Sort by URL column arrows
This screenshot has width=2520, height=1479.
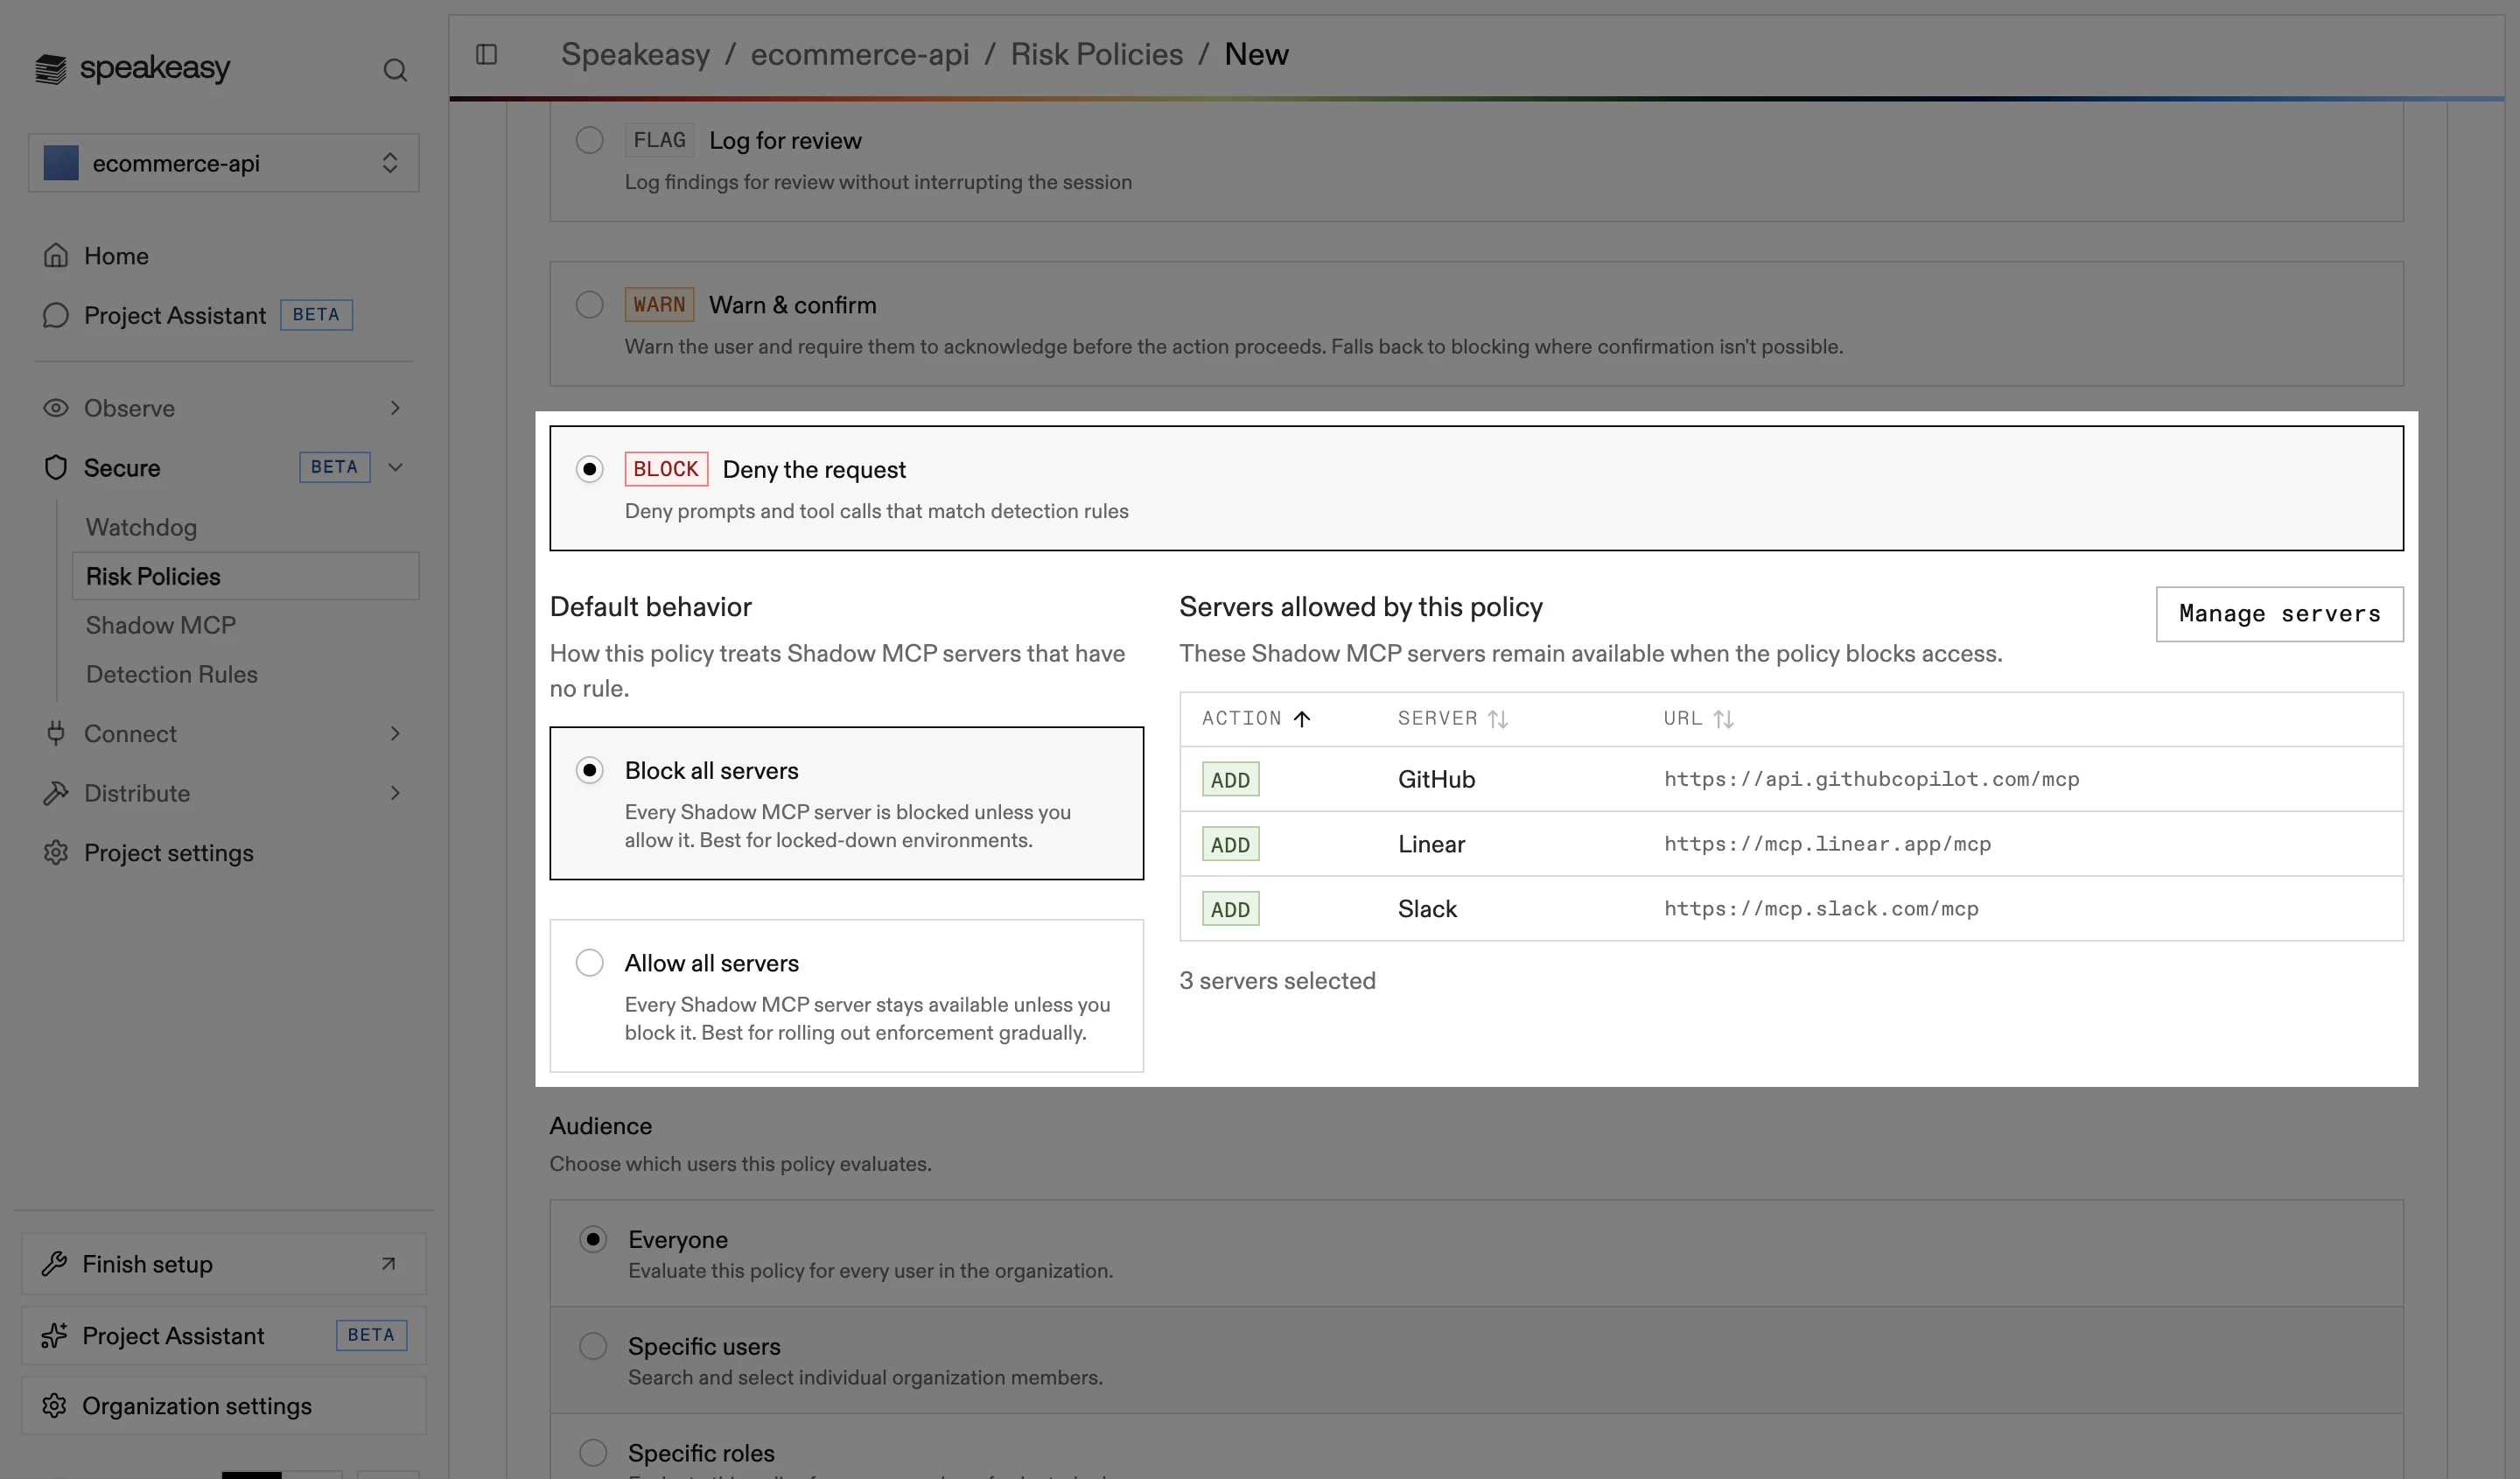1723,719
